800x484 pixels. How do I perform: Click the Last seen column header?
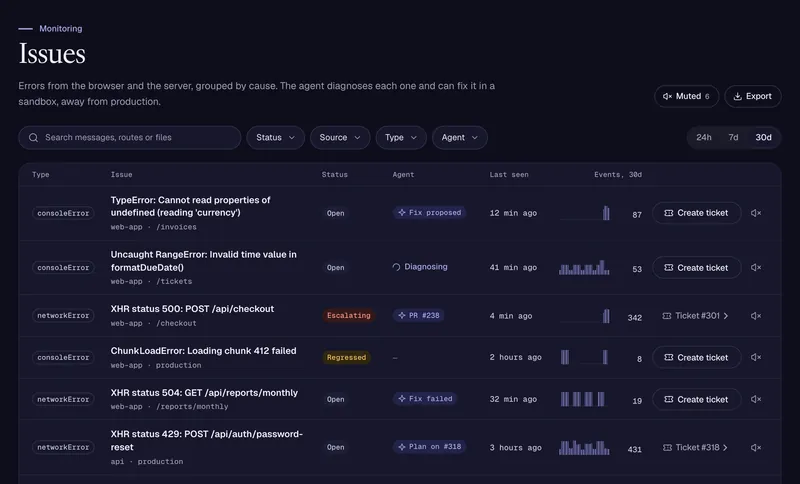[509, 174]
